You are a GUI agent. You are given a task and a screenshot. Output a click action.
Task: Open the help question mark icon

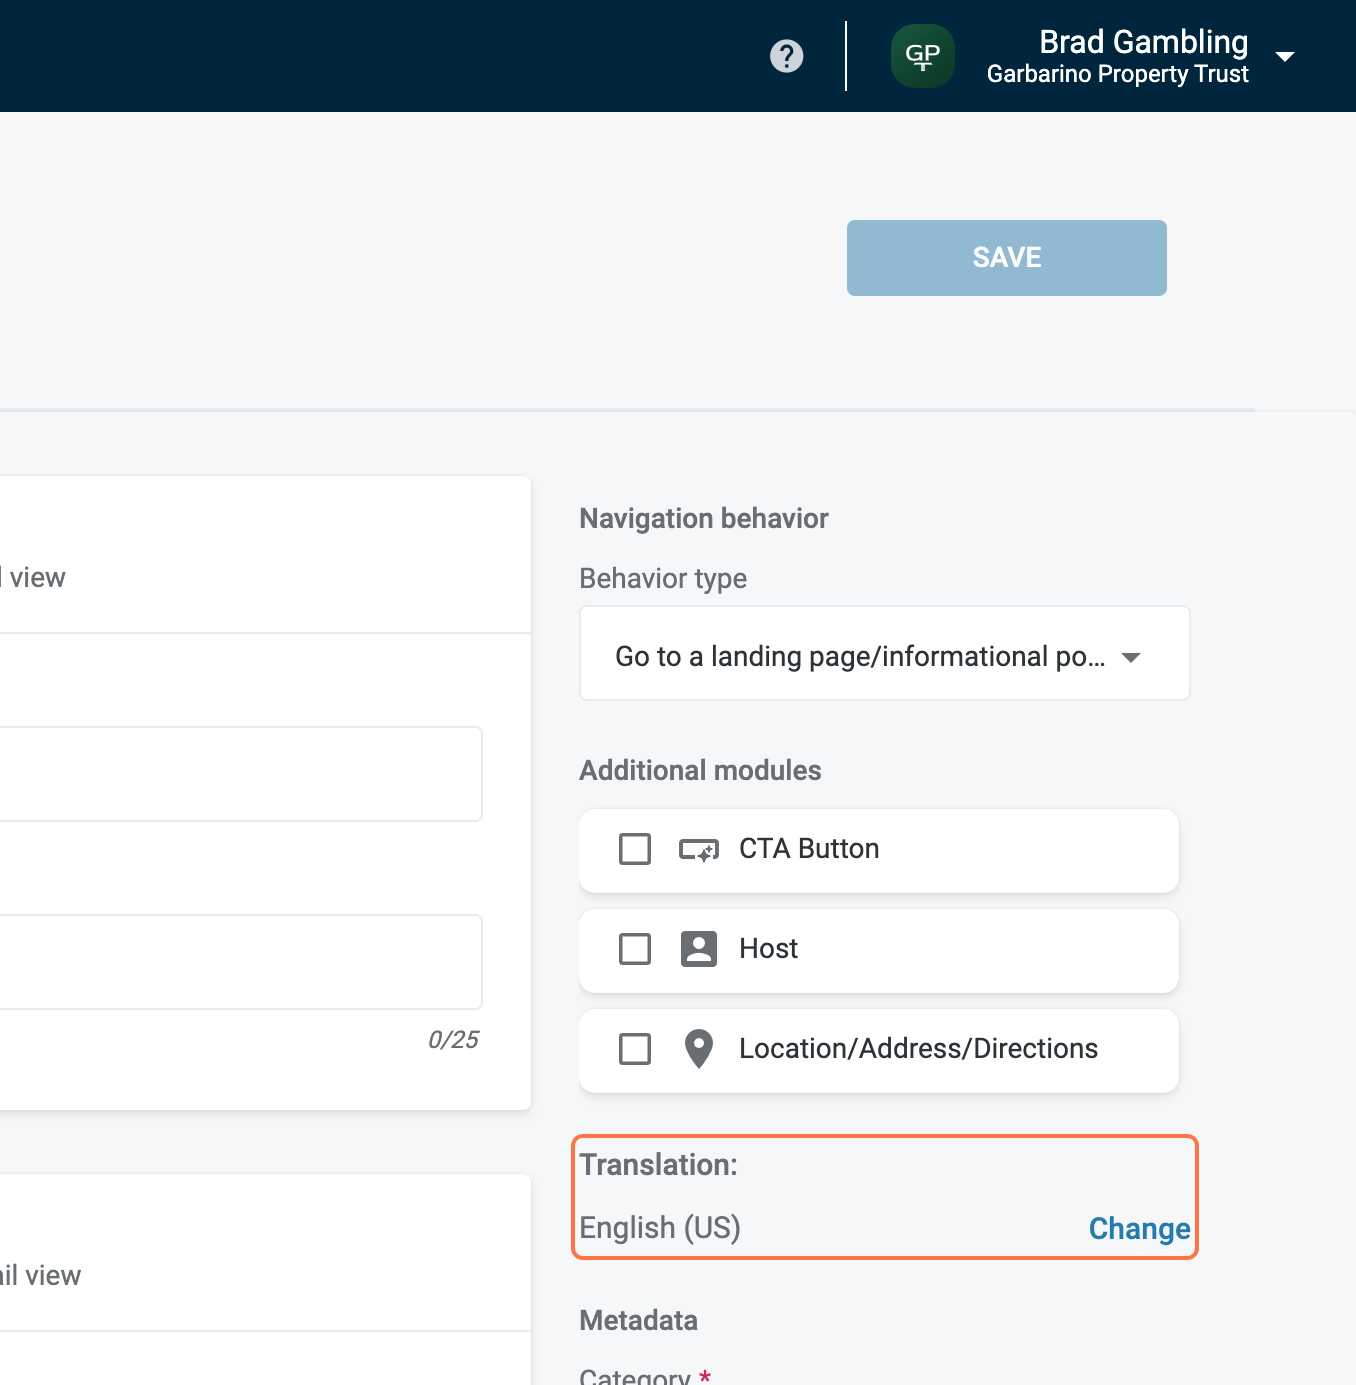coord(786,56)
